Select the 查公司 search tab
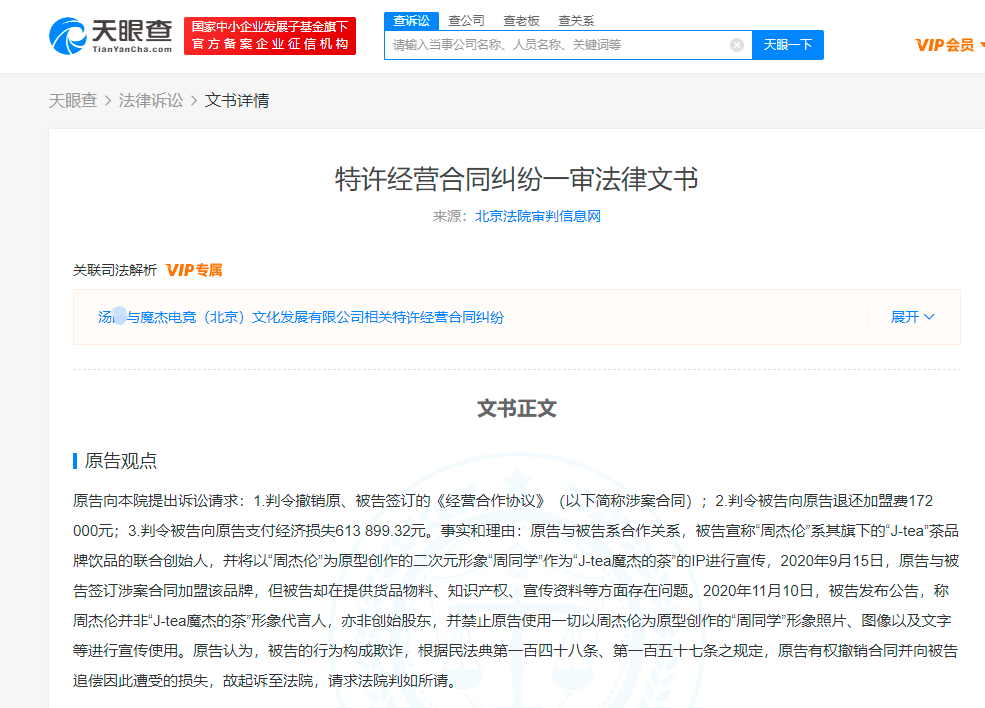 466,21
